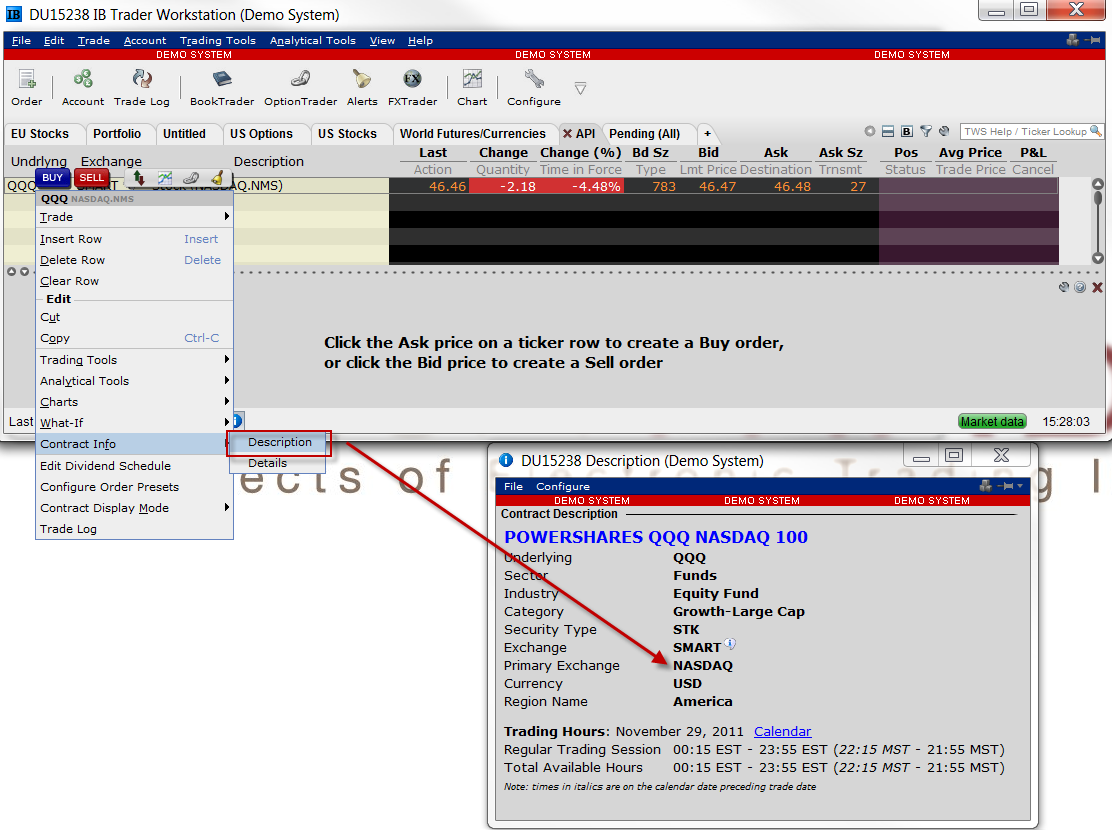Open the Order toolbar icon

point(26,87)
